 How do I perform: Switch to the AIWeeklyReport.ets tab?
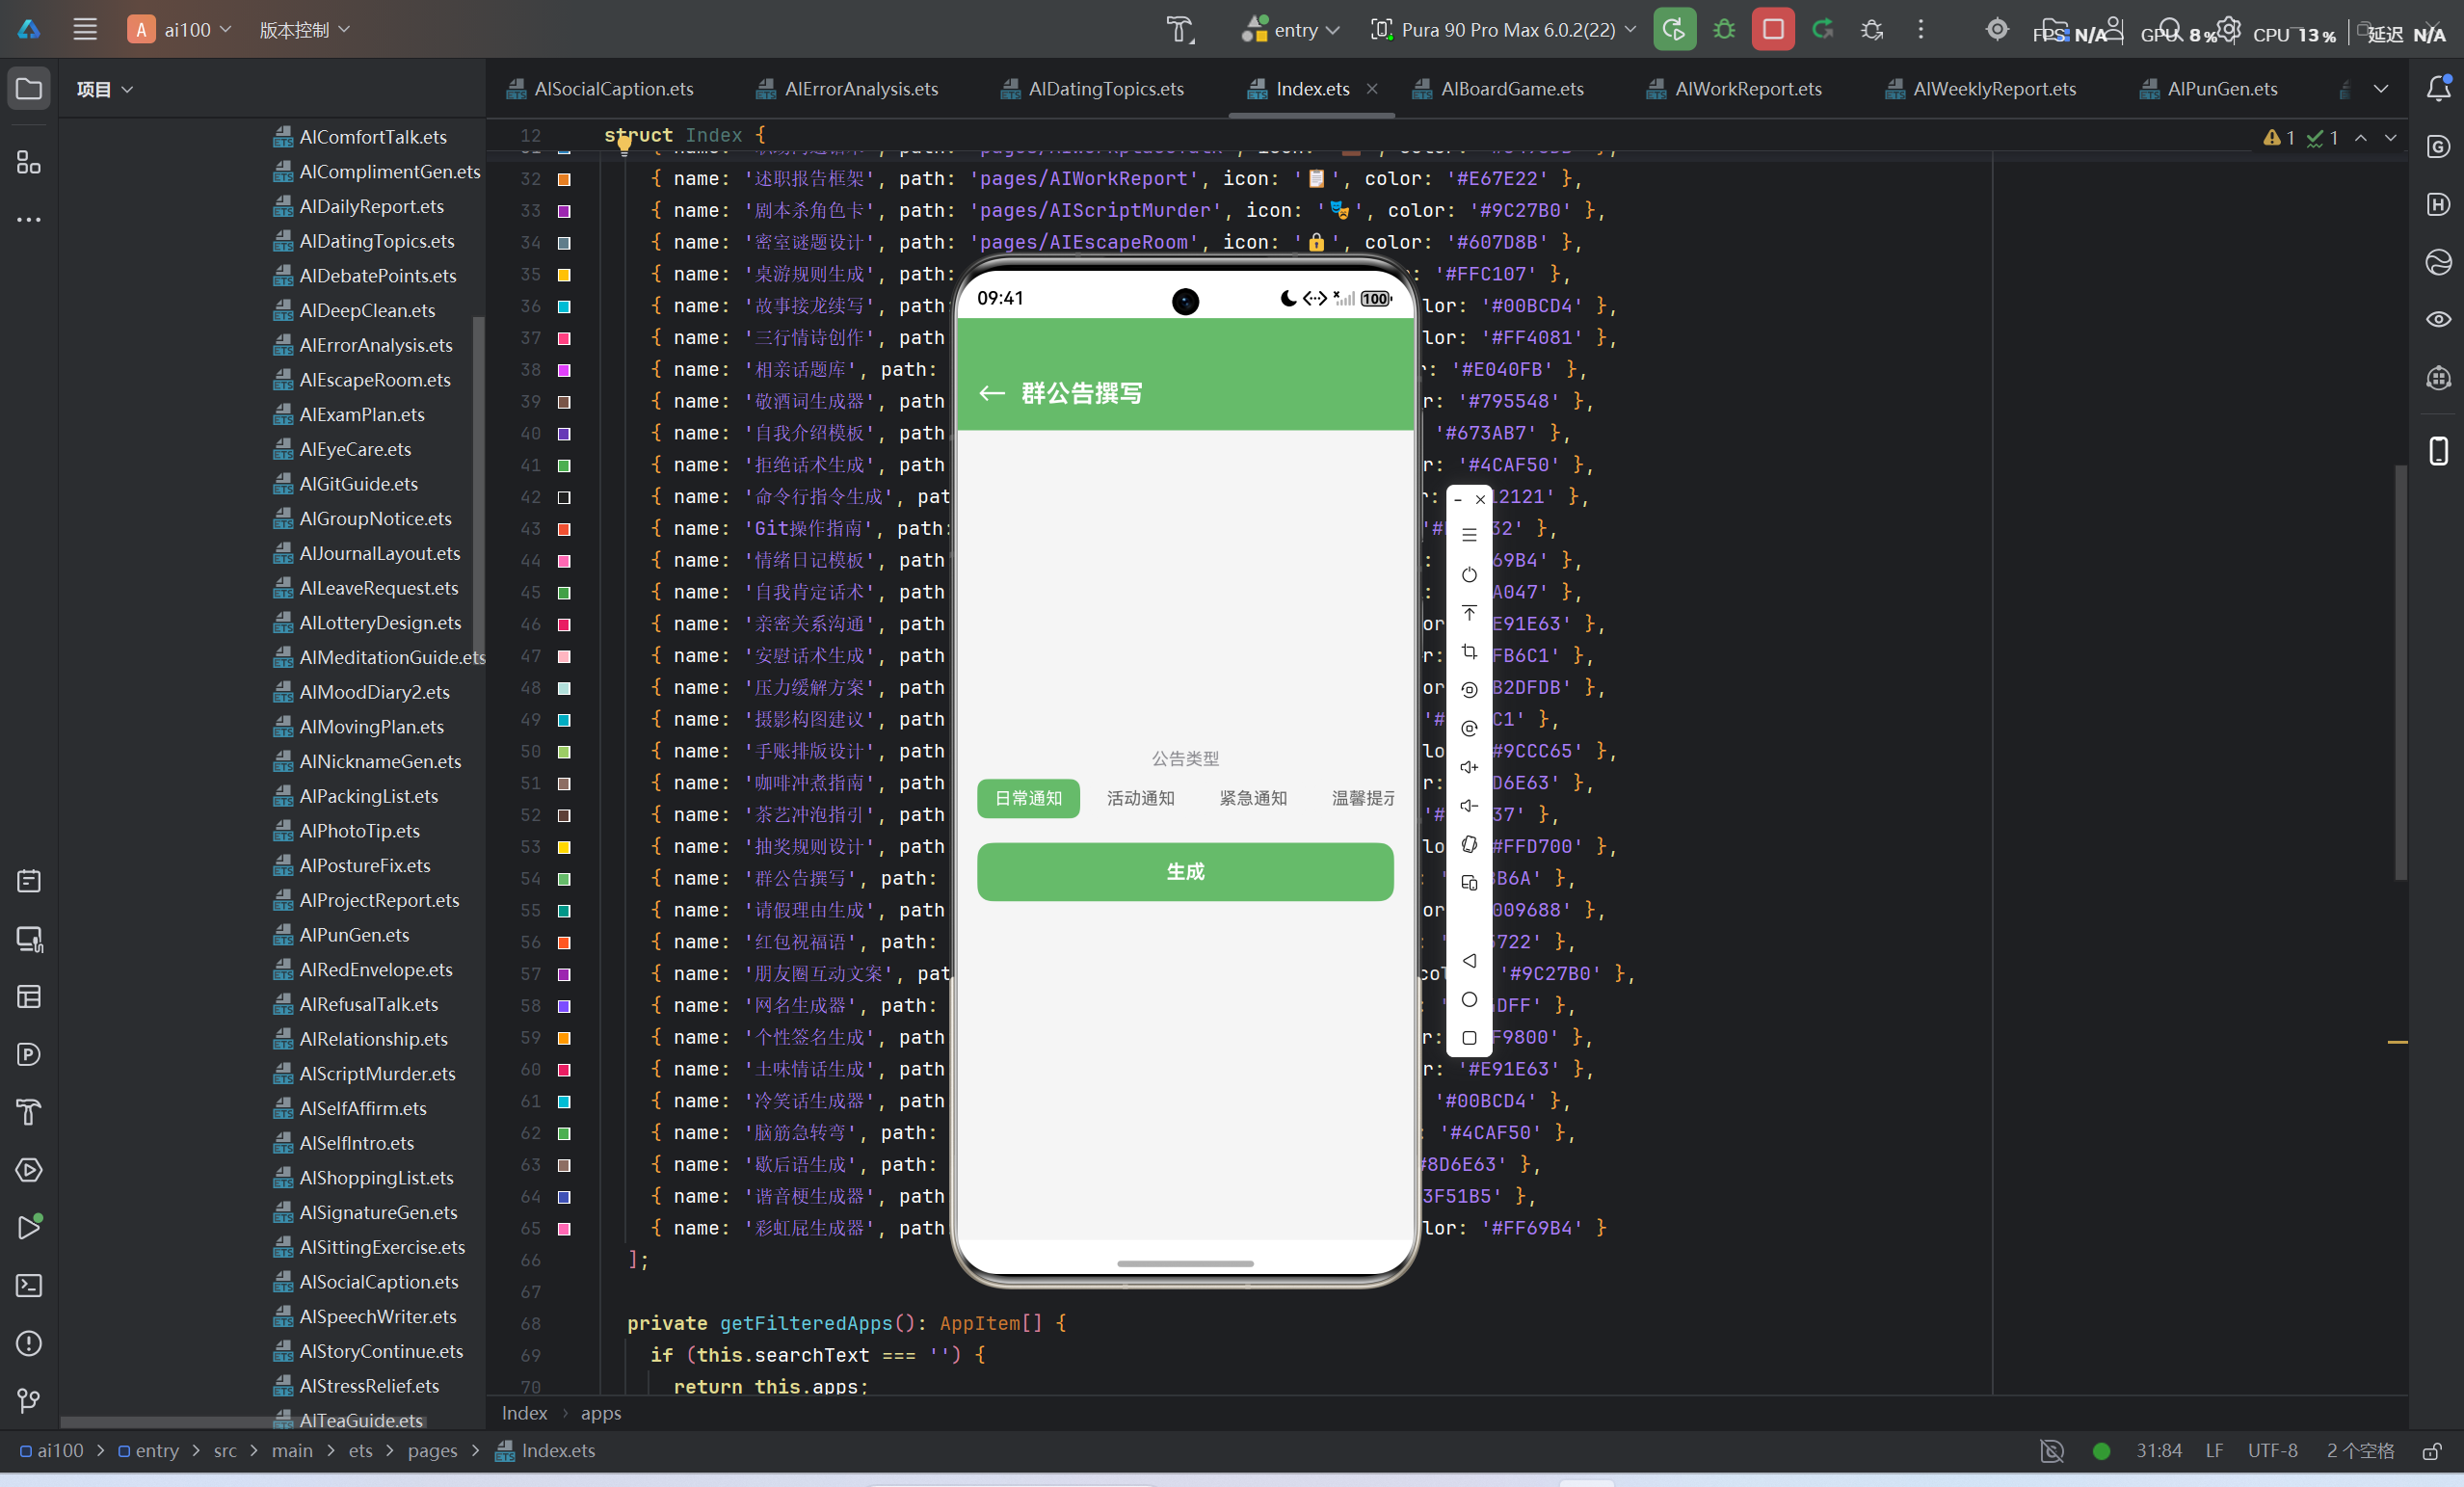[1981, 88]
